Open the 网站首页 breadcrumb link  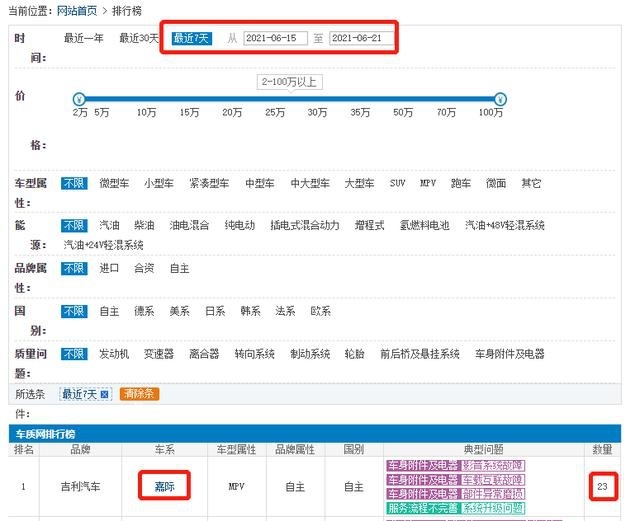pos(77,11)
